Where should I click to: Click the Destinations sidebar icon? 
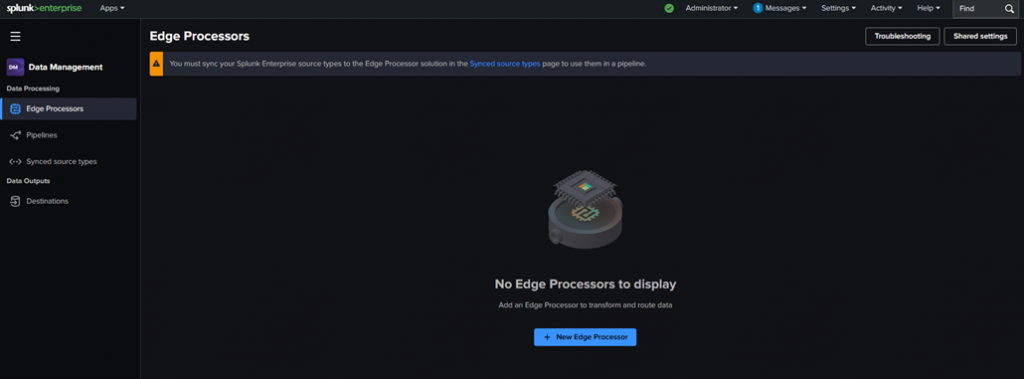coord(16,201)
